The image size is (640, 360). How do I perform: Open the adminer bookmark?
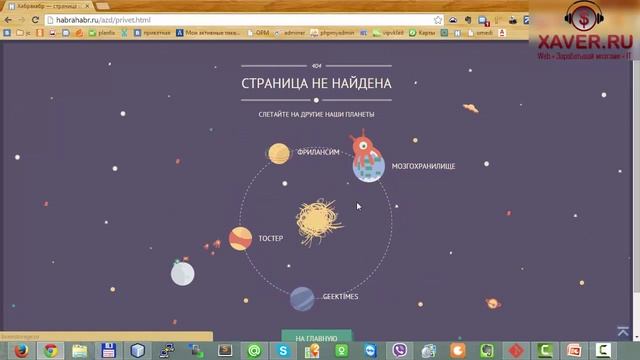click(290, 33)
